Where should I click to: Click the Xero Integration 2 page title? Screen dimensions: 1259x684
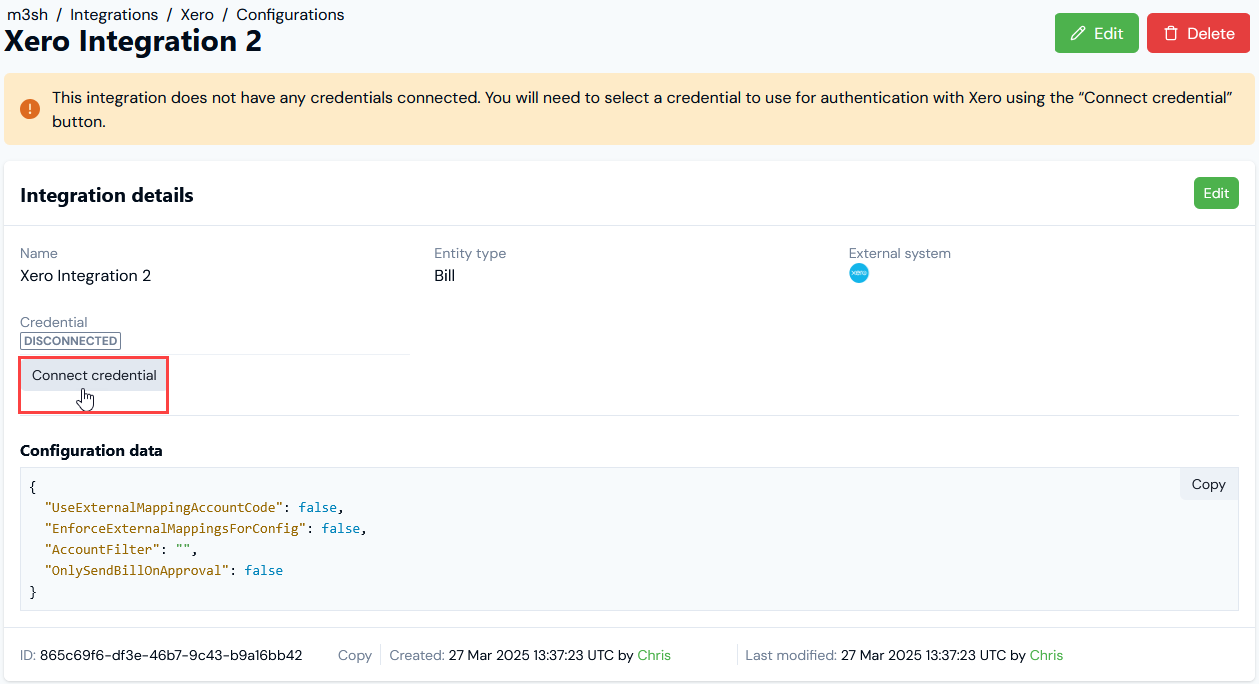point(133,41)
